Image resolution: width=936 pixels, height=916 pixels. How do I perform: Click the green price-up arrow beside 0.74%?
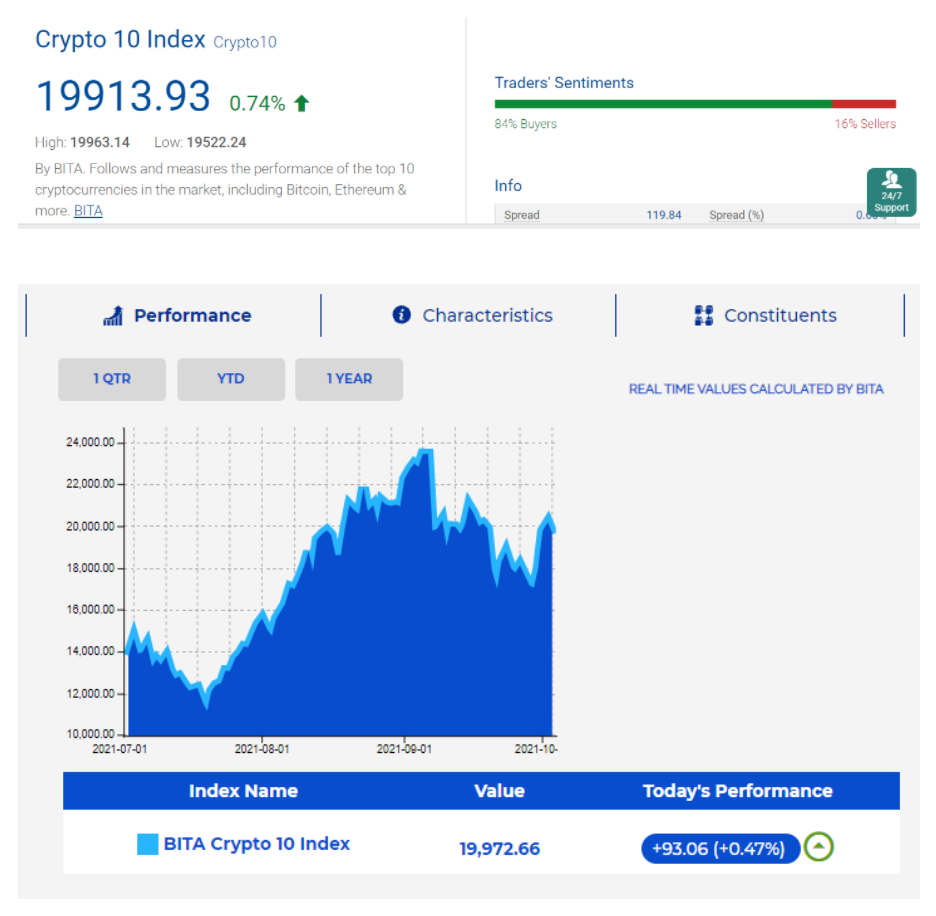(x=301, y=103)
